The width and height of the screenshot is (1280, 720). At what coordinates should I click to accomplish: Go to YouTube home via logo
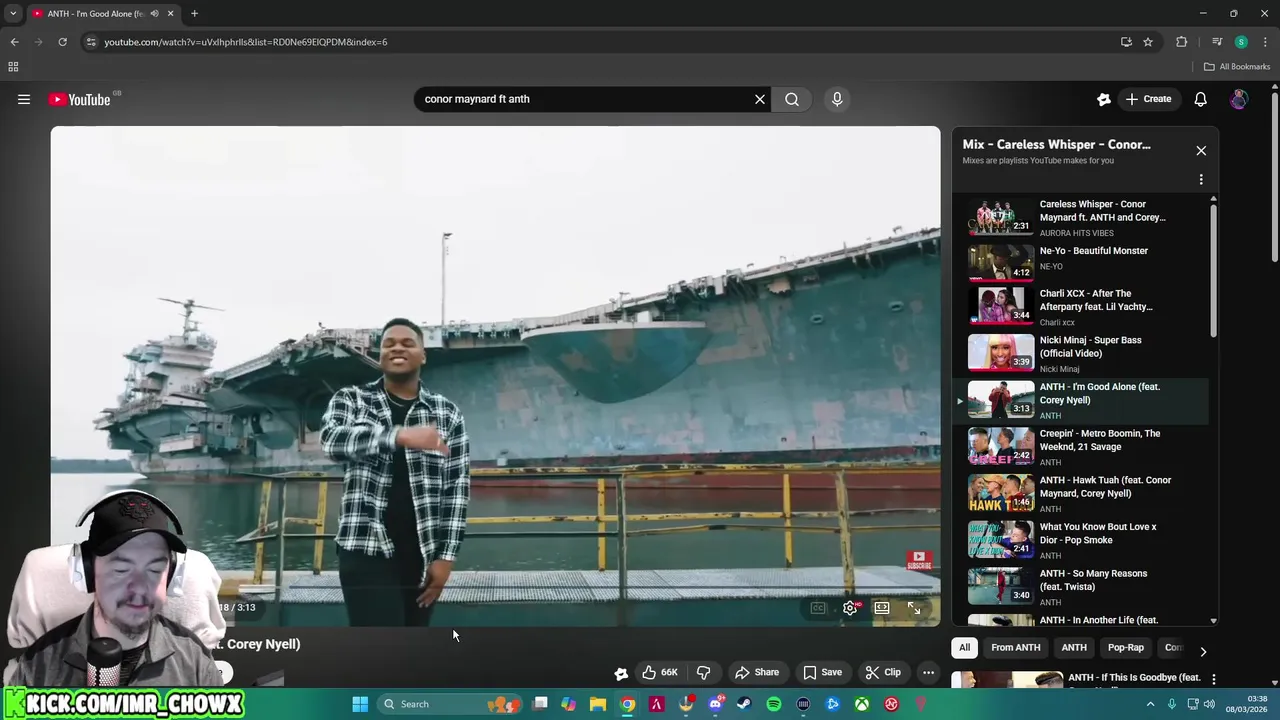tap(79, 99)
